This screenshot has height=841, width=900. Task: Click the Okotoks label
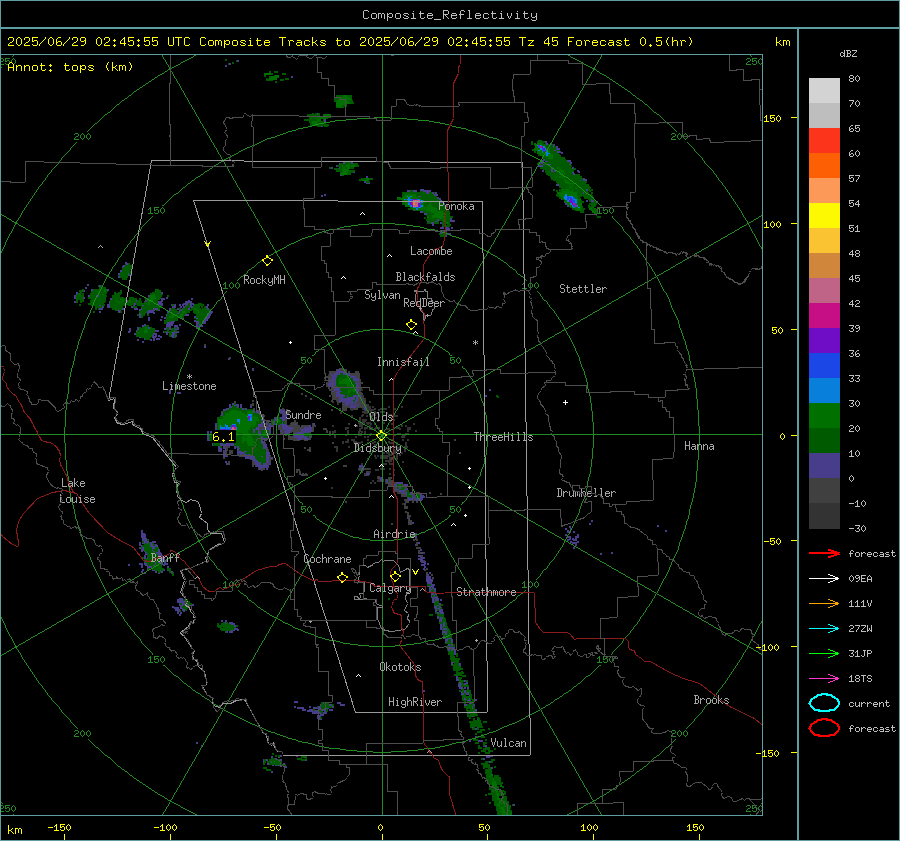[400, 667]
